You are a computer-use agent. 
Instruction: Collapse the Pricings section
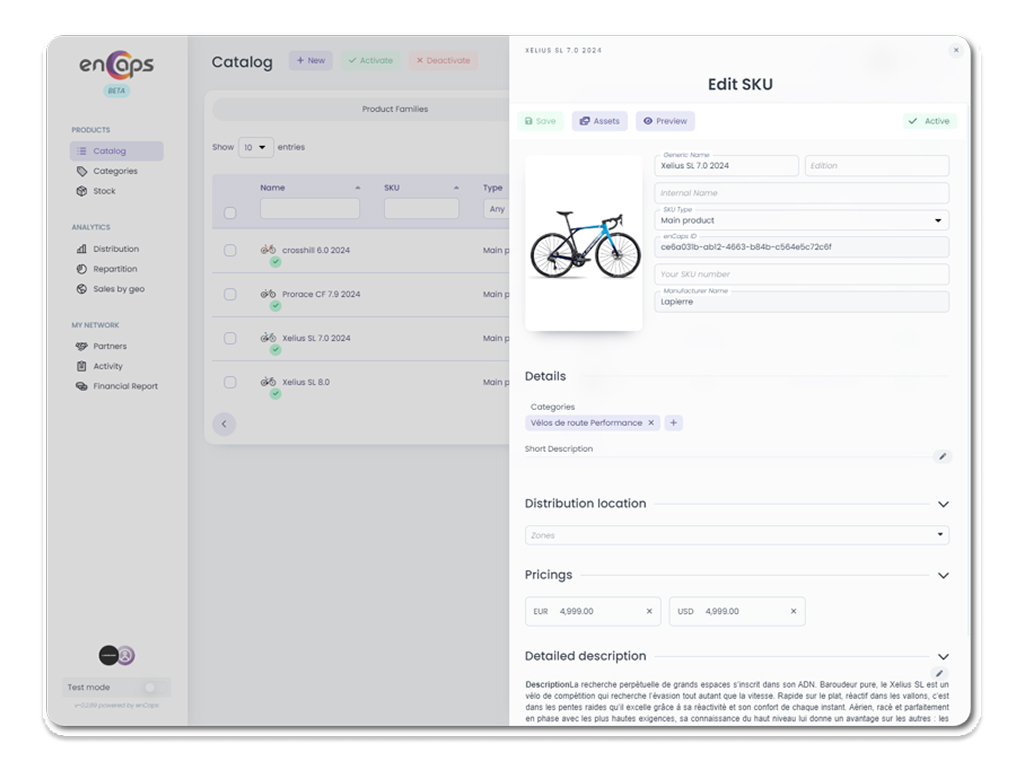click(x=943, y=575)
